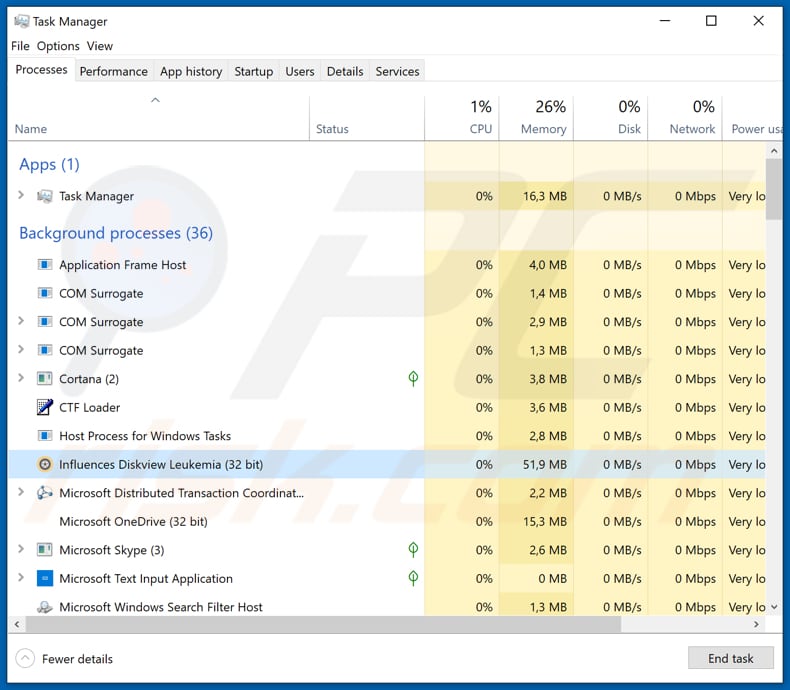Screen dimensions: 790x690
Task: Click the End task button
Action: tap(731, 658)
